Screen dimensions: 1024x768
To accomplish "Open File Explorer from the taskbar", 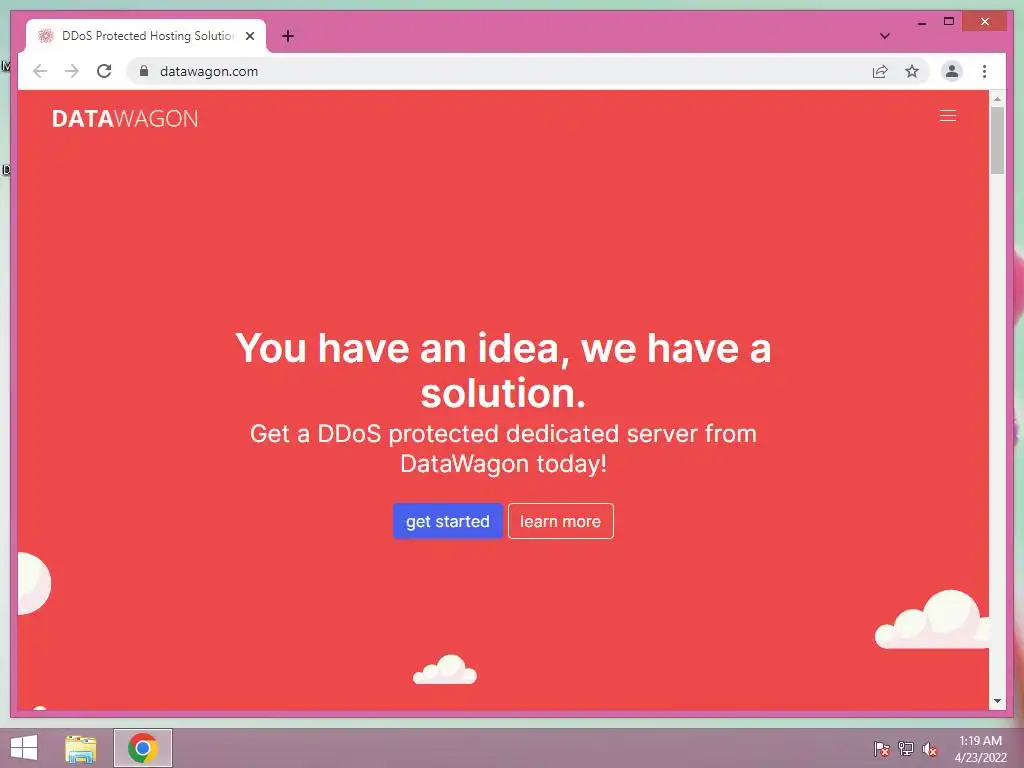I will tap(80, 748).
